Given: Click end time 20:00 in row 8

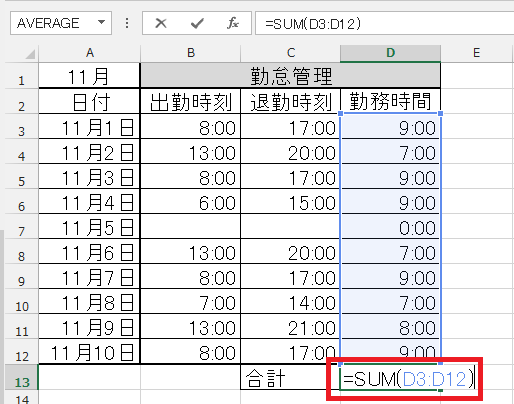Looking at the screenshot, I should (x=290, y=251).
